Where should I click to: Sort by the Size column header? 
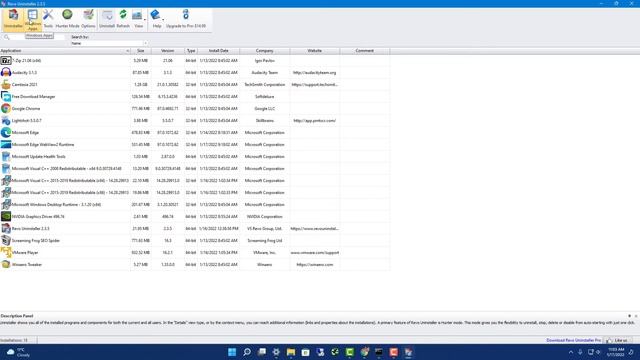coord(141,51)
